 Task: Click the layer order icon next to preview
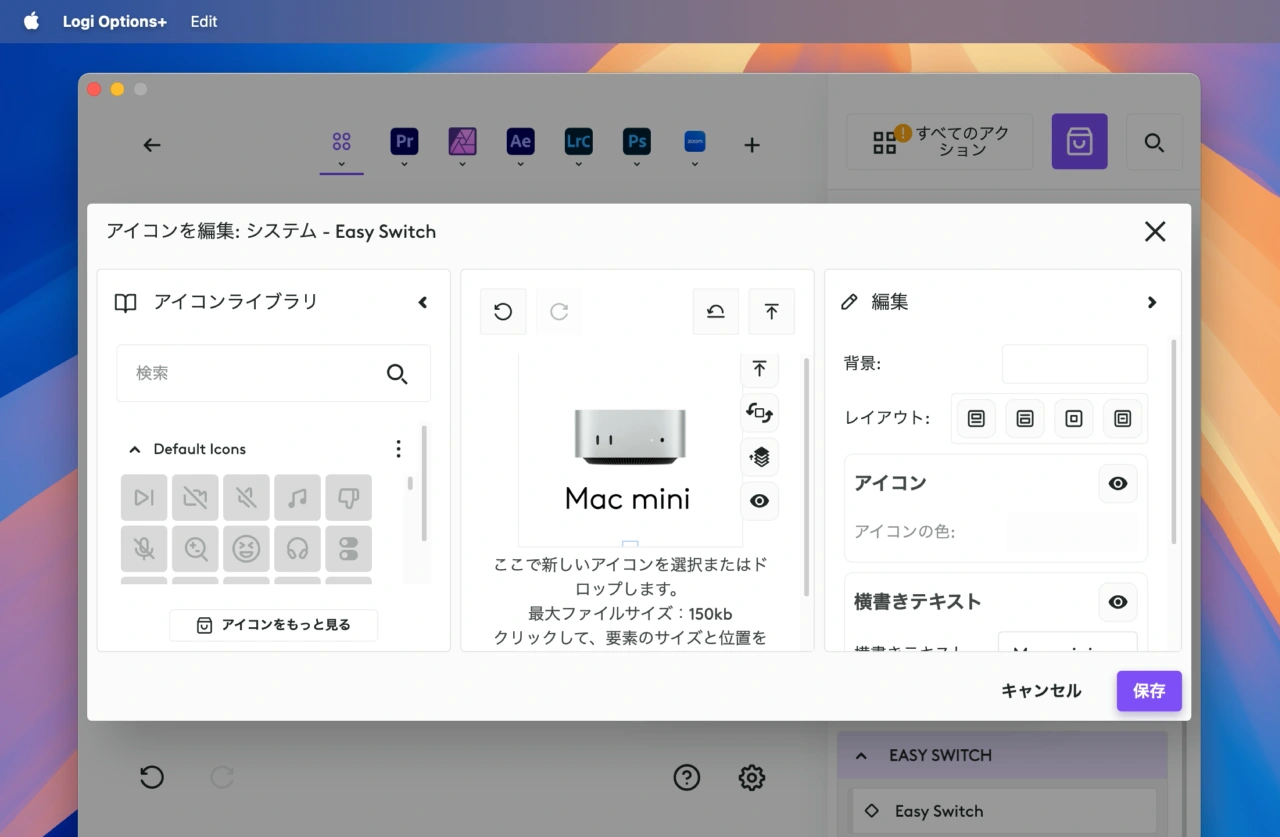[759, 457]
